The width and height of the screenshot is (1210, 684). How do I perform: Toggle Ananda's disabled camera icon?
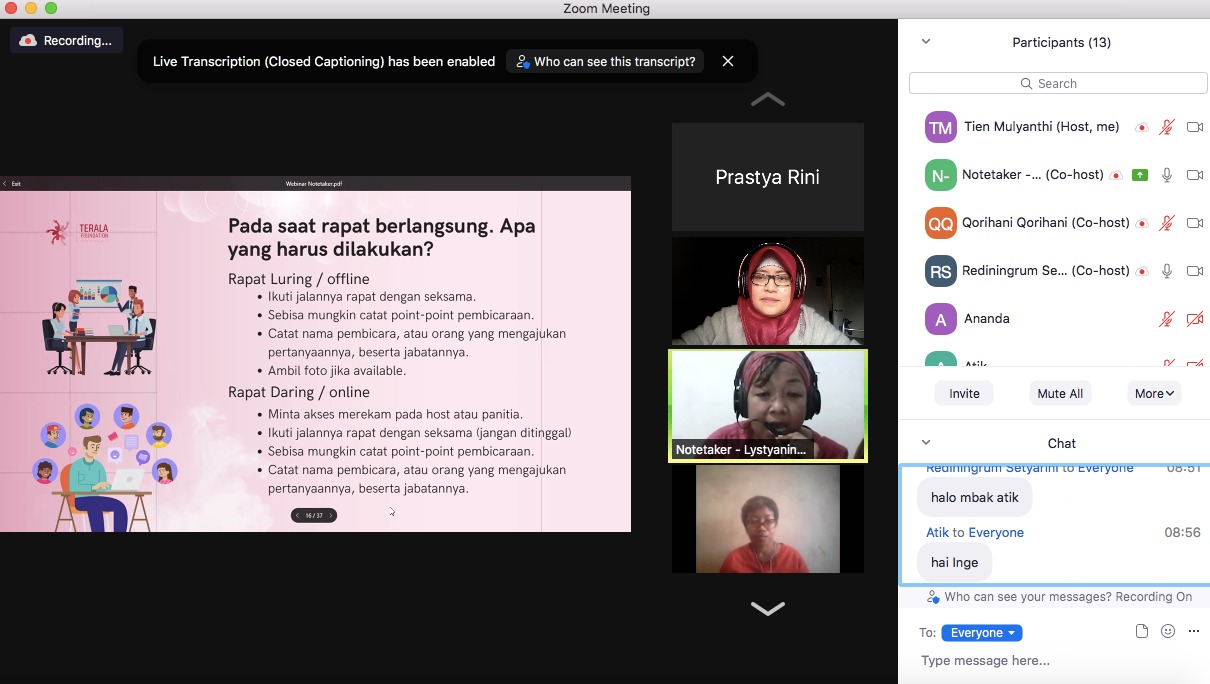[x=1194, y=319]
